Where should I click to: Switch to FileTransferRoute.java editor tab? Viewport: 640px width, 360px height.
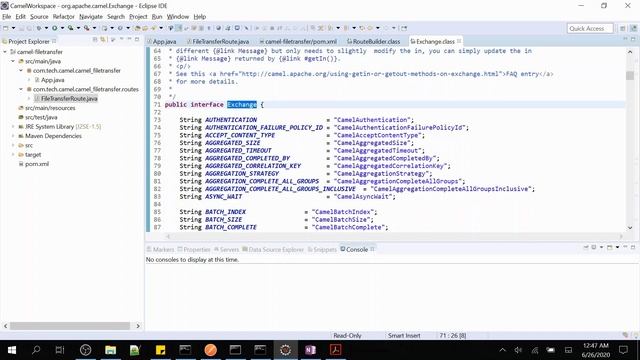[x=218, y=41]
